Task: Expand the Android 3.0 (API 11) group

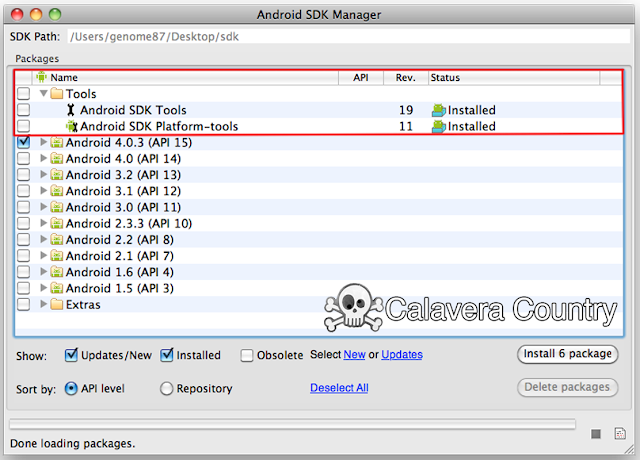Action: click(43, 207)
